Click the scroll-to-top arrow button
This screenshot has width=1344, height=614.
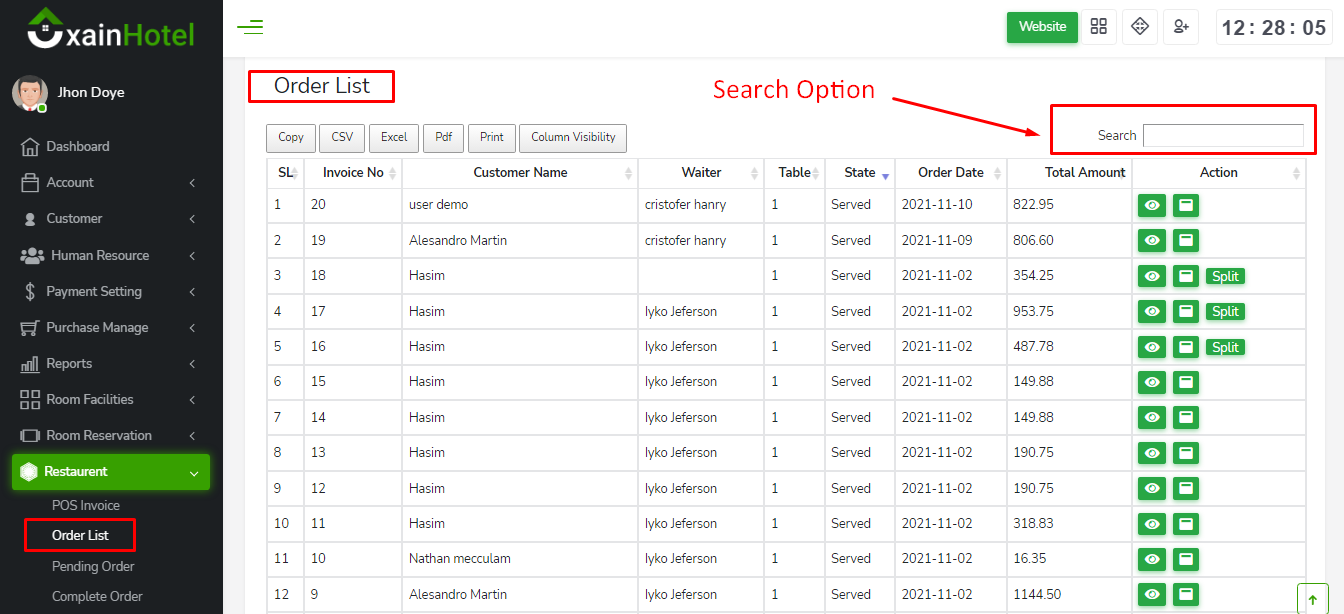tap(1312, 599)
